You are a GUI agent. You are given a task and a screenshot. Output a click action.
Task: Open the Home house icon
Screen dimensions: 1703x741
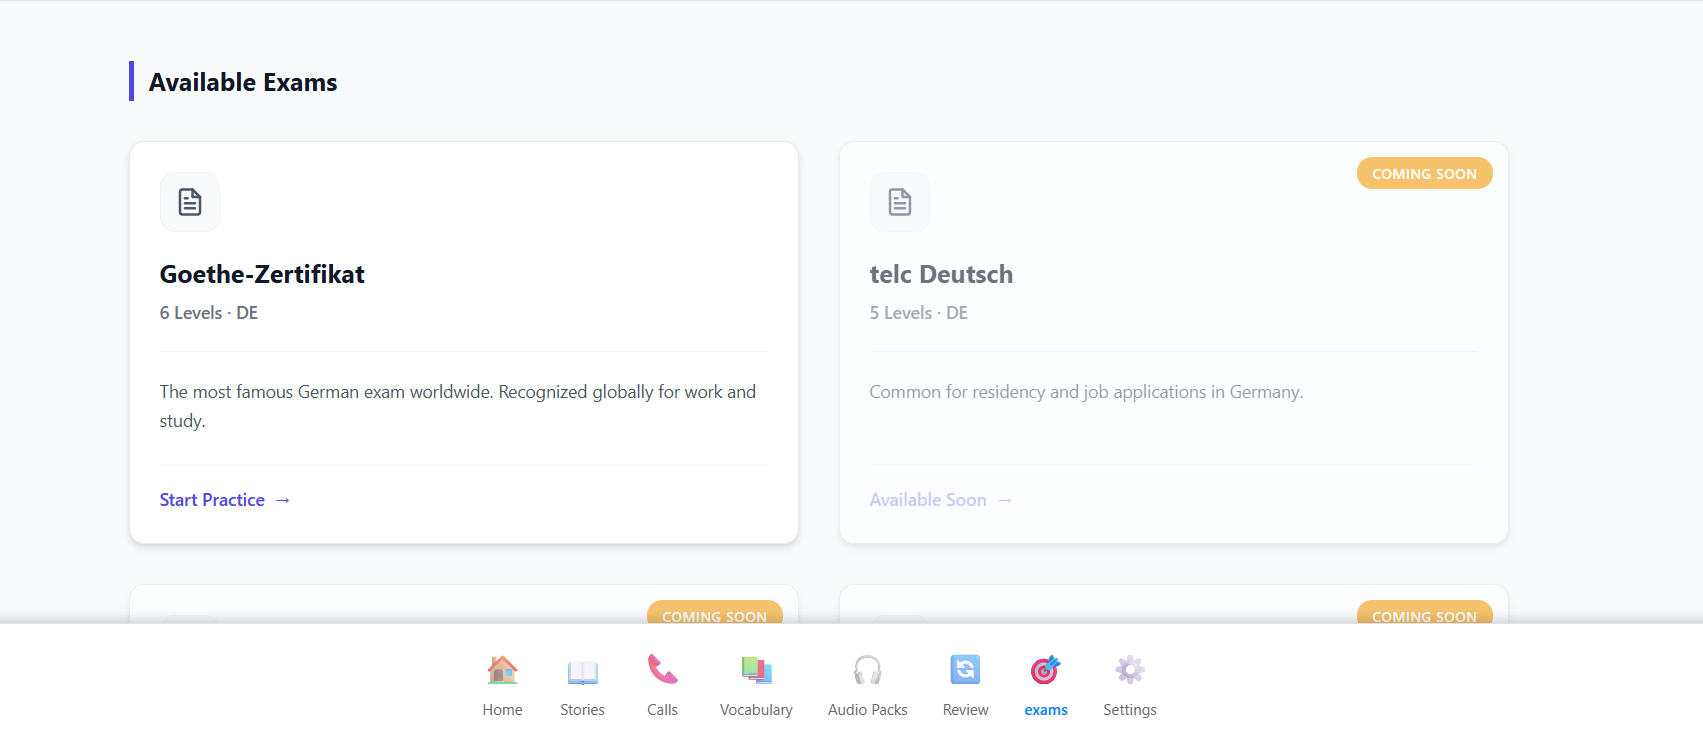click(x=502, y=670)
